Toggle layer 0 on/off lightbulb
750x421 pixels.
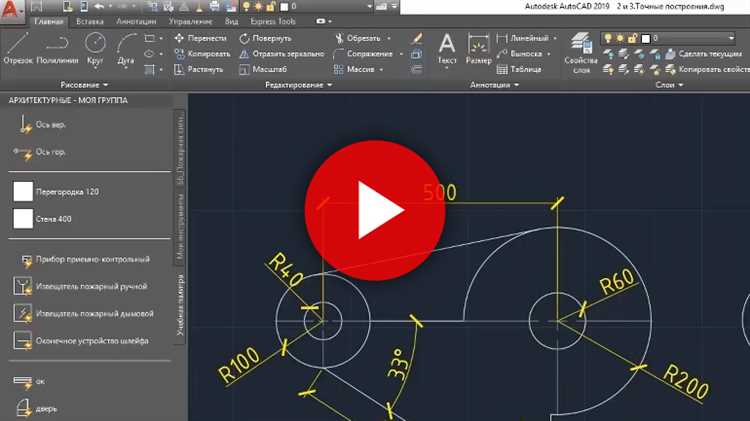point(607,38)
